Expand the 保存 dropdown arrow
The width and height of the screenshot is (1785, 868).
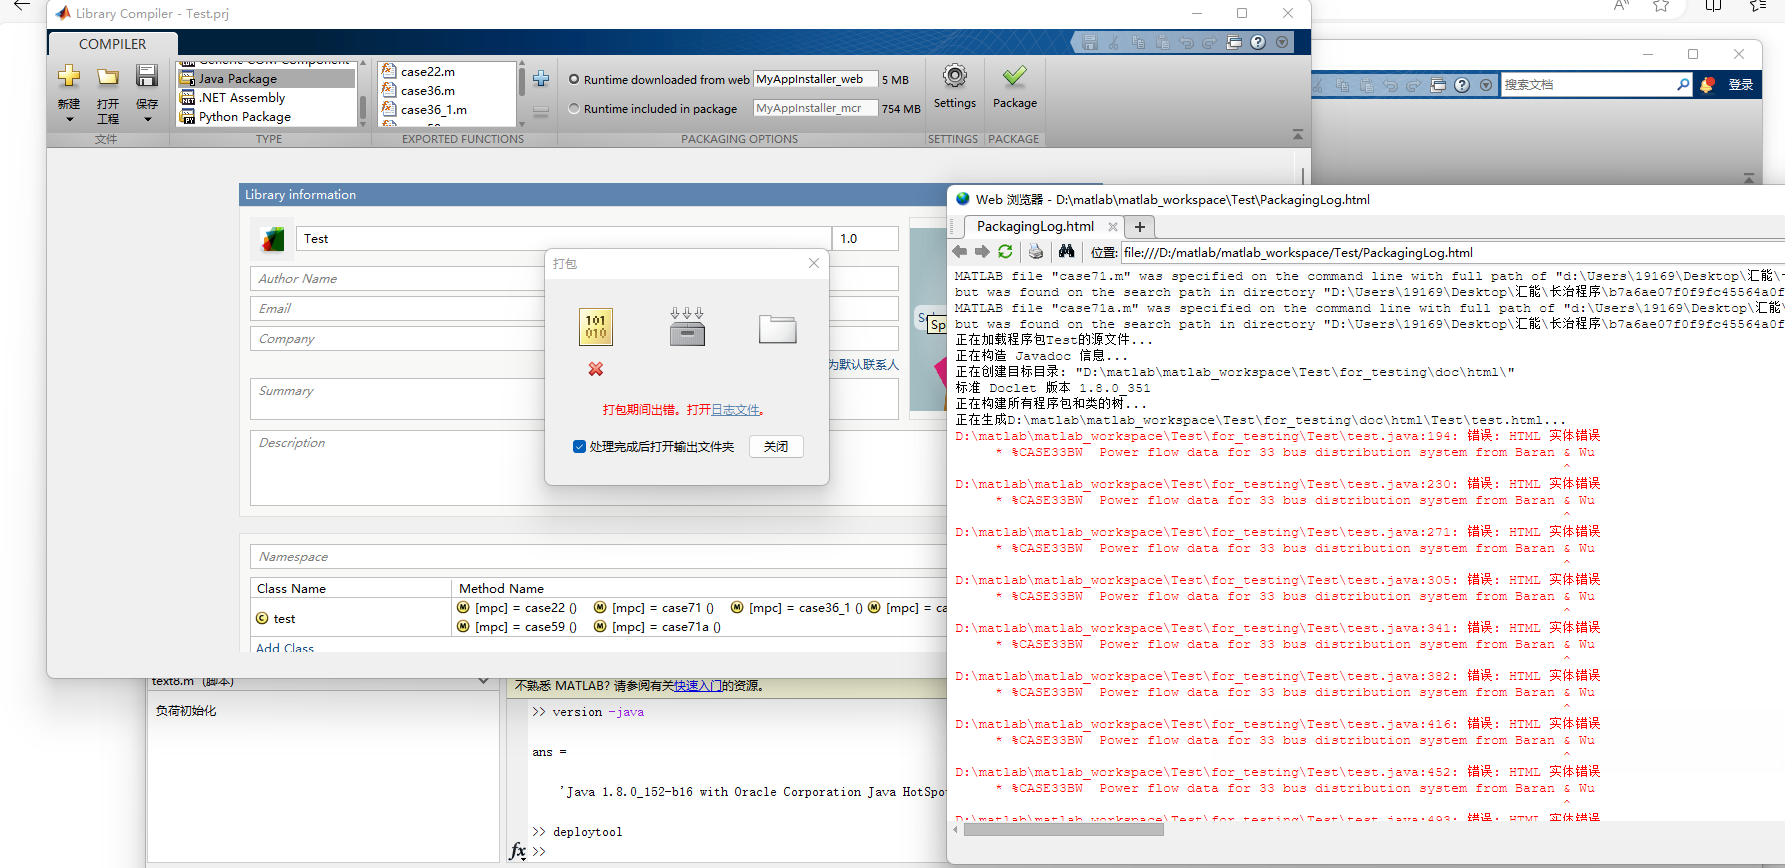pos(147,120)
